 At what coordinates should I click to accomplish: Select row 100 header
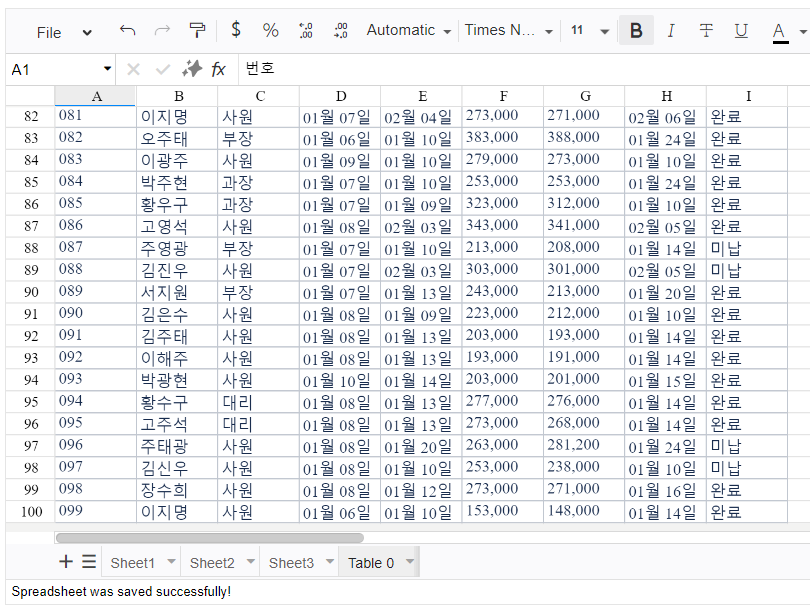tap(30, 512)
